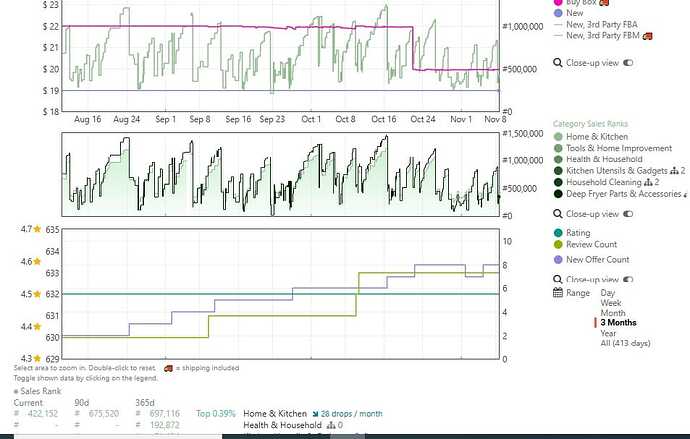
Task: Click the Category Sales Ranks heading
Action: coord(590,124)
